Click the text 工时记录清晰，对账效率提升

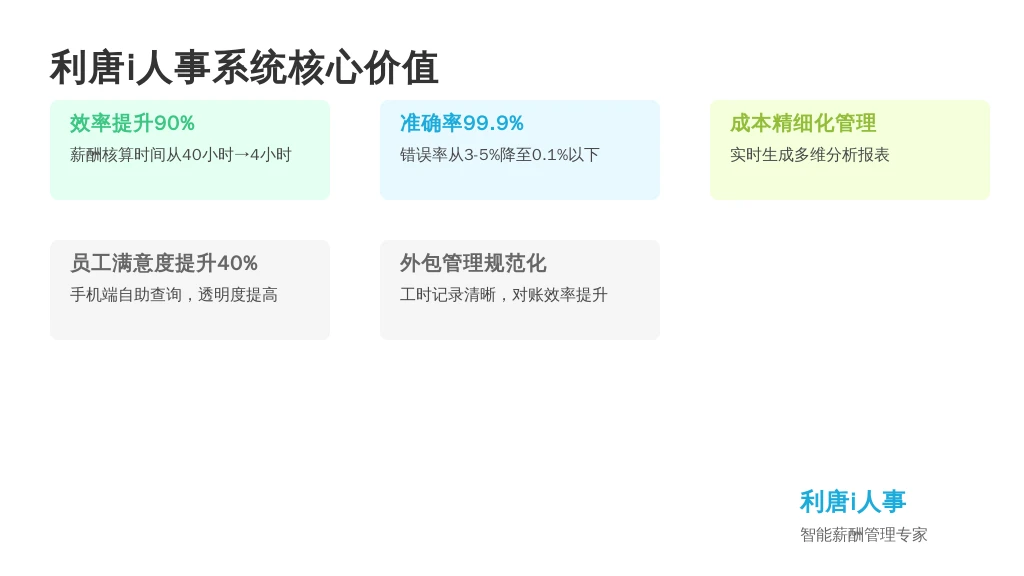pyautogui.click(x=503, y=295)
